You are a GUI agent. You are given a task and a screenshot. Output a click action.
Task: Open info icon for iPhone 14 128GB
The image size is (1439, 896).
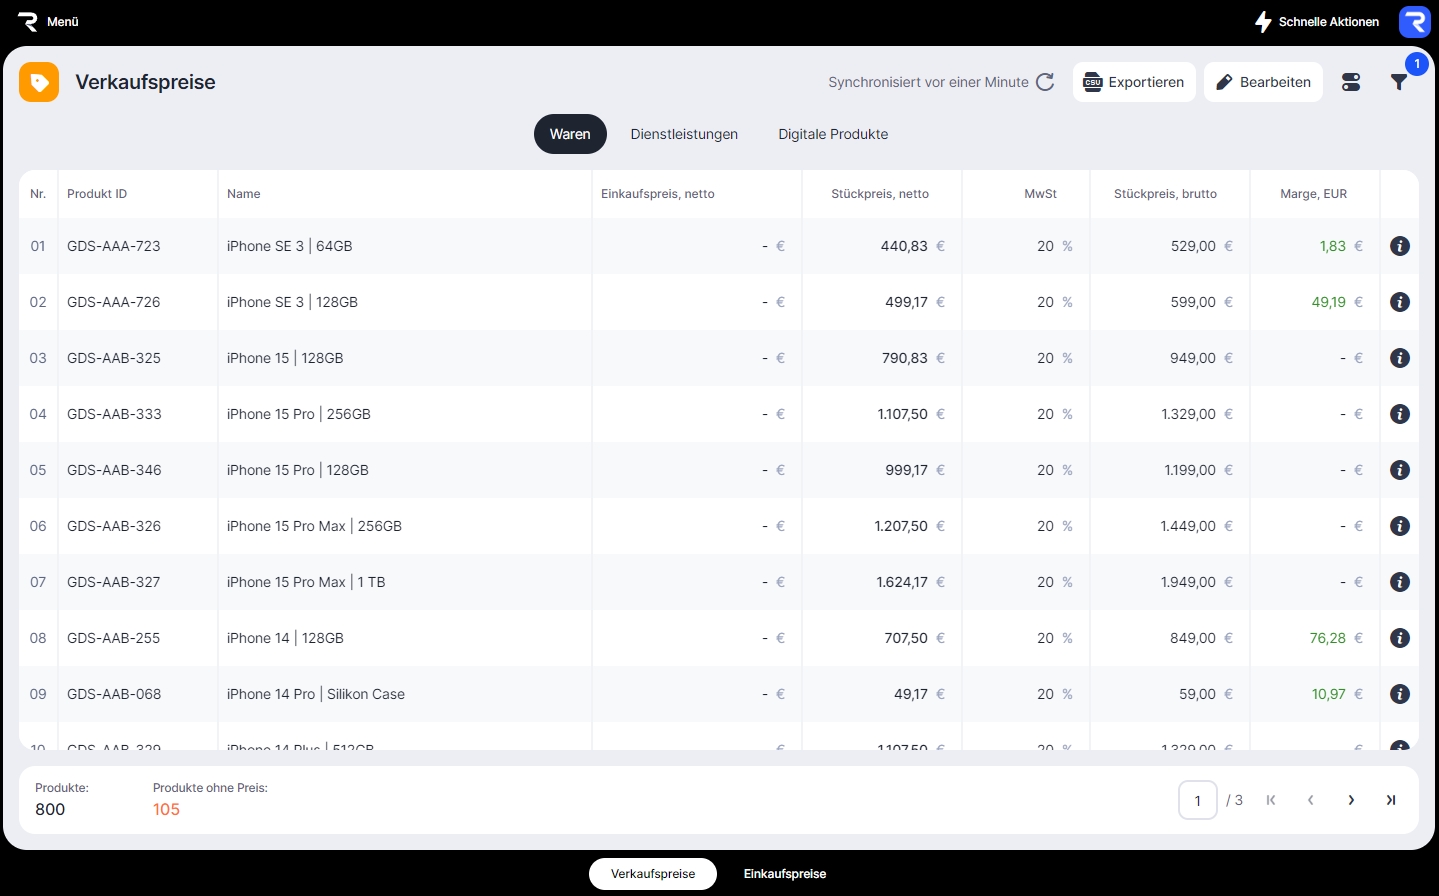point(1399,638)
